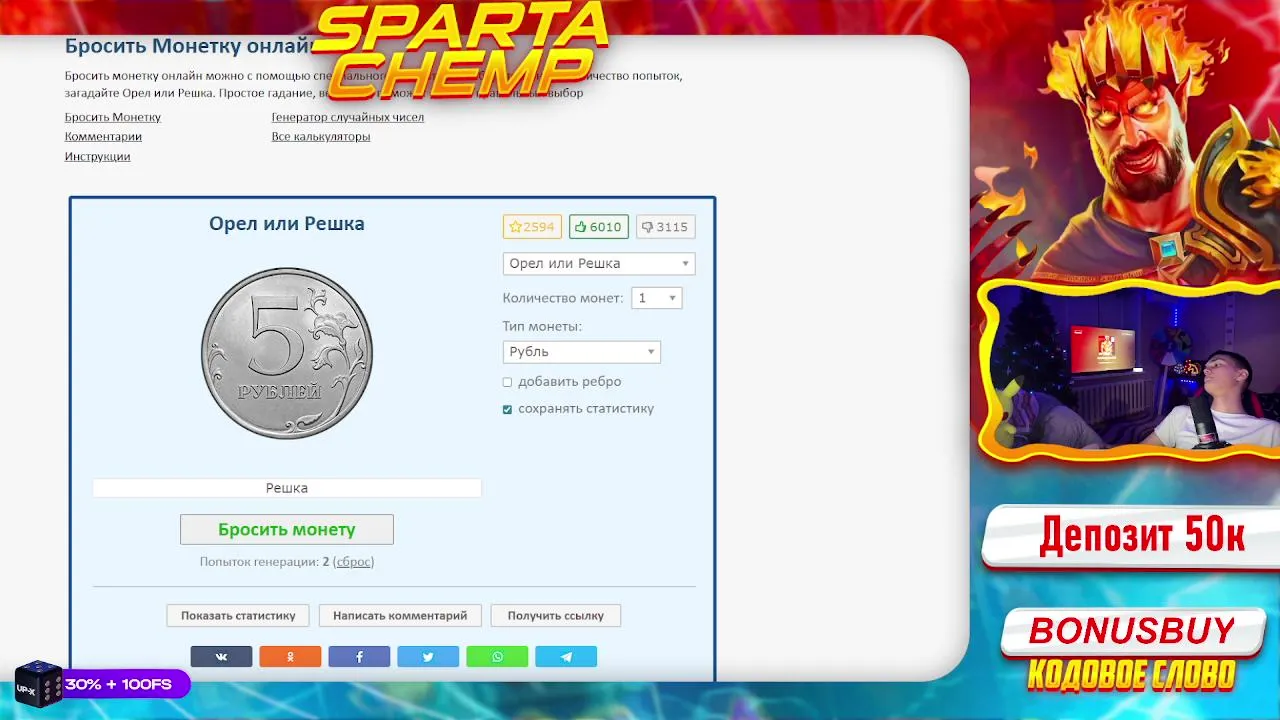This screenshot has width=1280, height=720.
Task: Open the "Количество монет" dropdown
Action: [657, 298]
